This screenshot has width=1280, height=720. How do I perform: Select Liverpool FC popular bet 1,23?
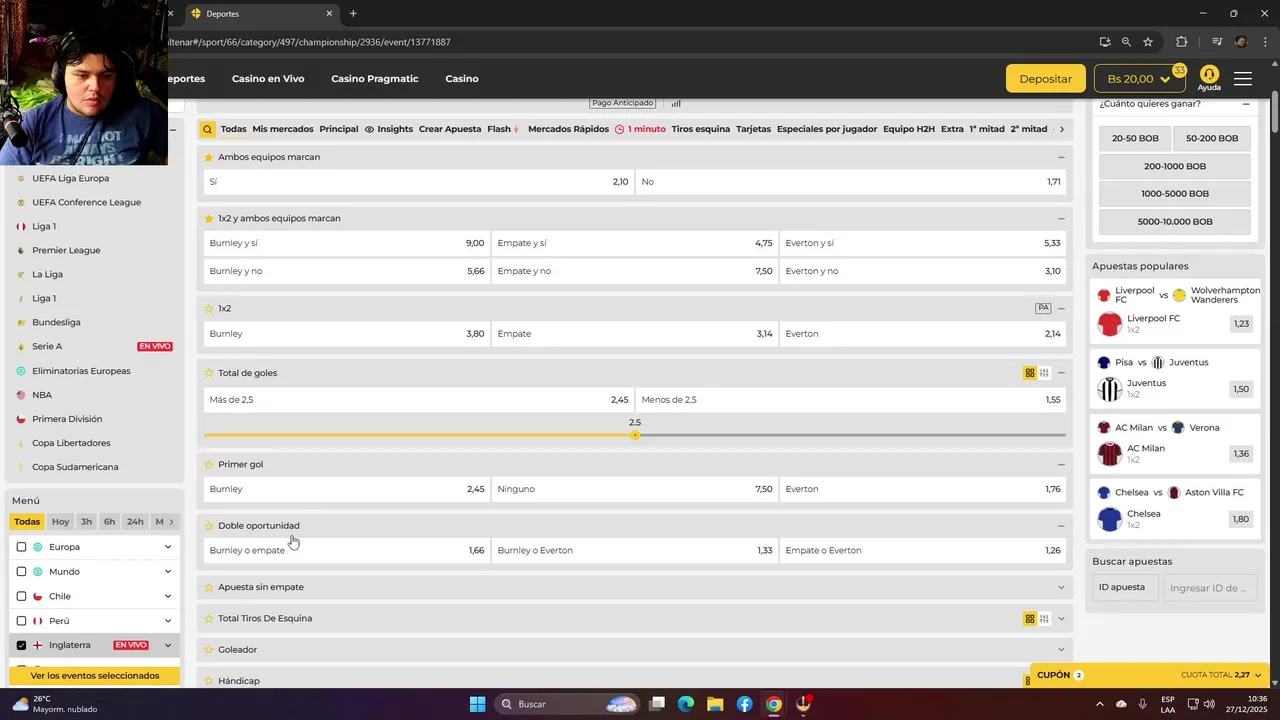(x=1241, y=324)
